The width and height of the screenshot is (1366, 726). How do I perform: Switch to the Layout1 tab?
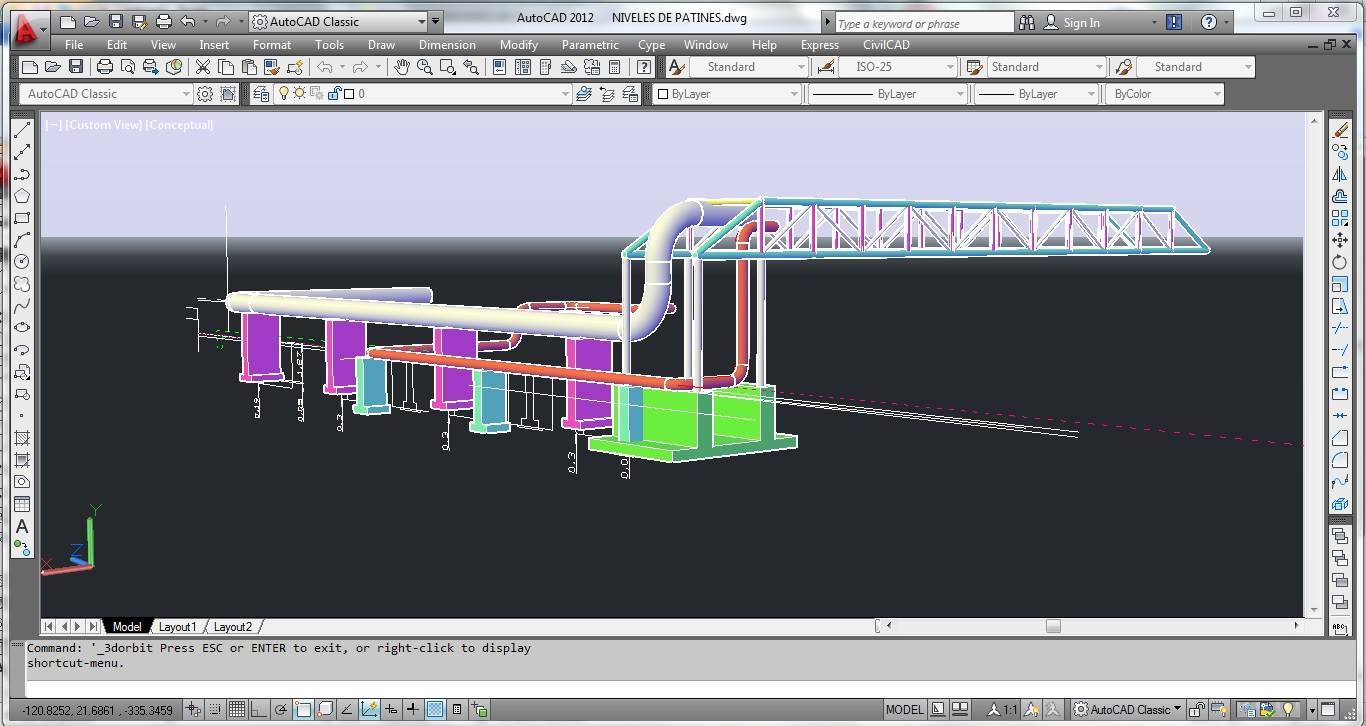coord(177,627)
